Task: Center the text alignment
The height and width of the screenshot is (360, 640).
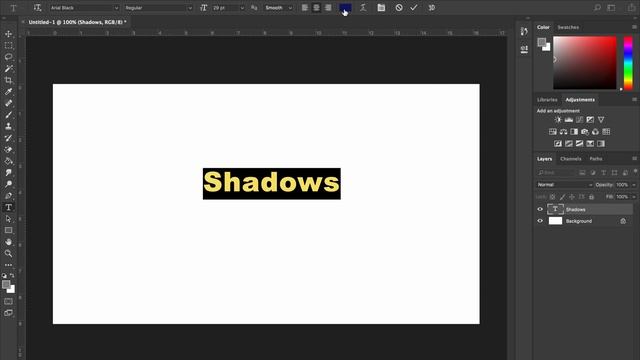Action: [316, 8]
